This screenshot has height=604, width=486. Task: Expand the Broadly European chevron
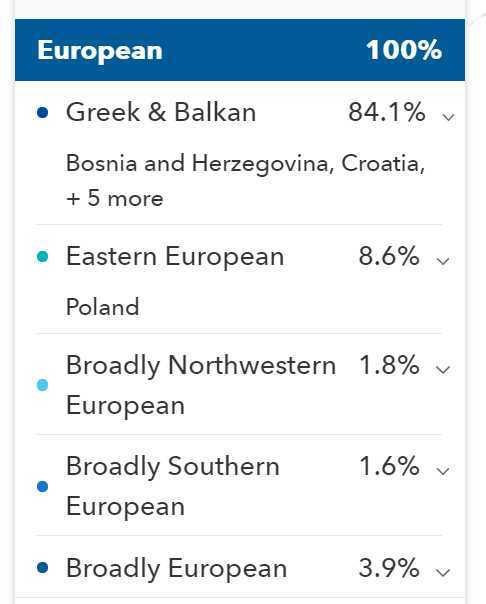pos(443,572)
